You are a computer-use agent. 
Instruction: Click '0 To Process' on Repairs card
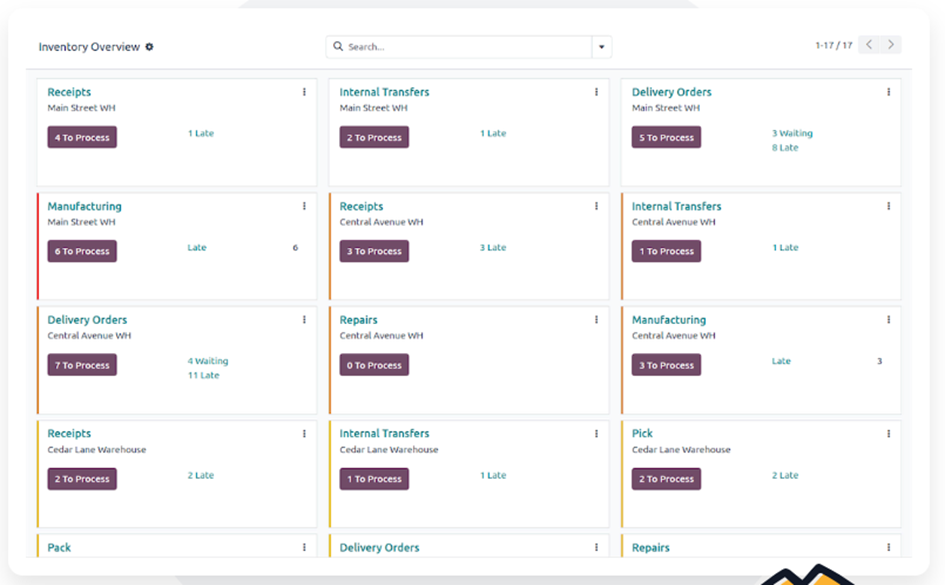tap(374, 366)
